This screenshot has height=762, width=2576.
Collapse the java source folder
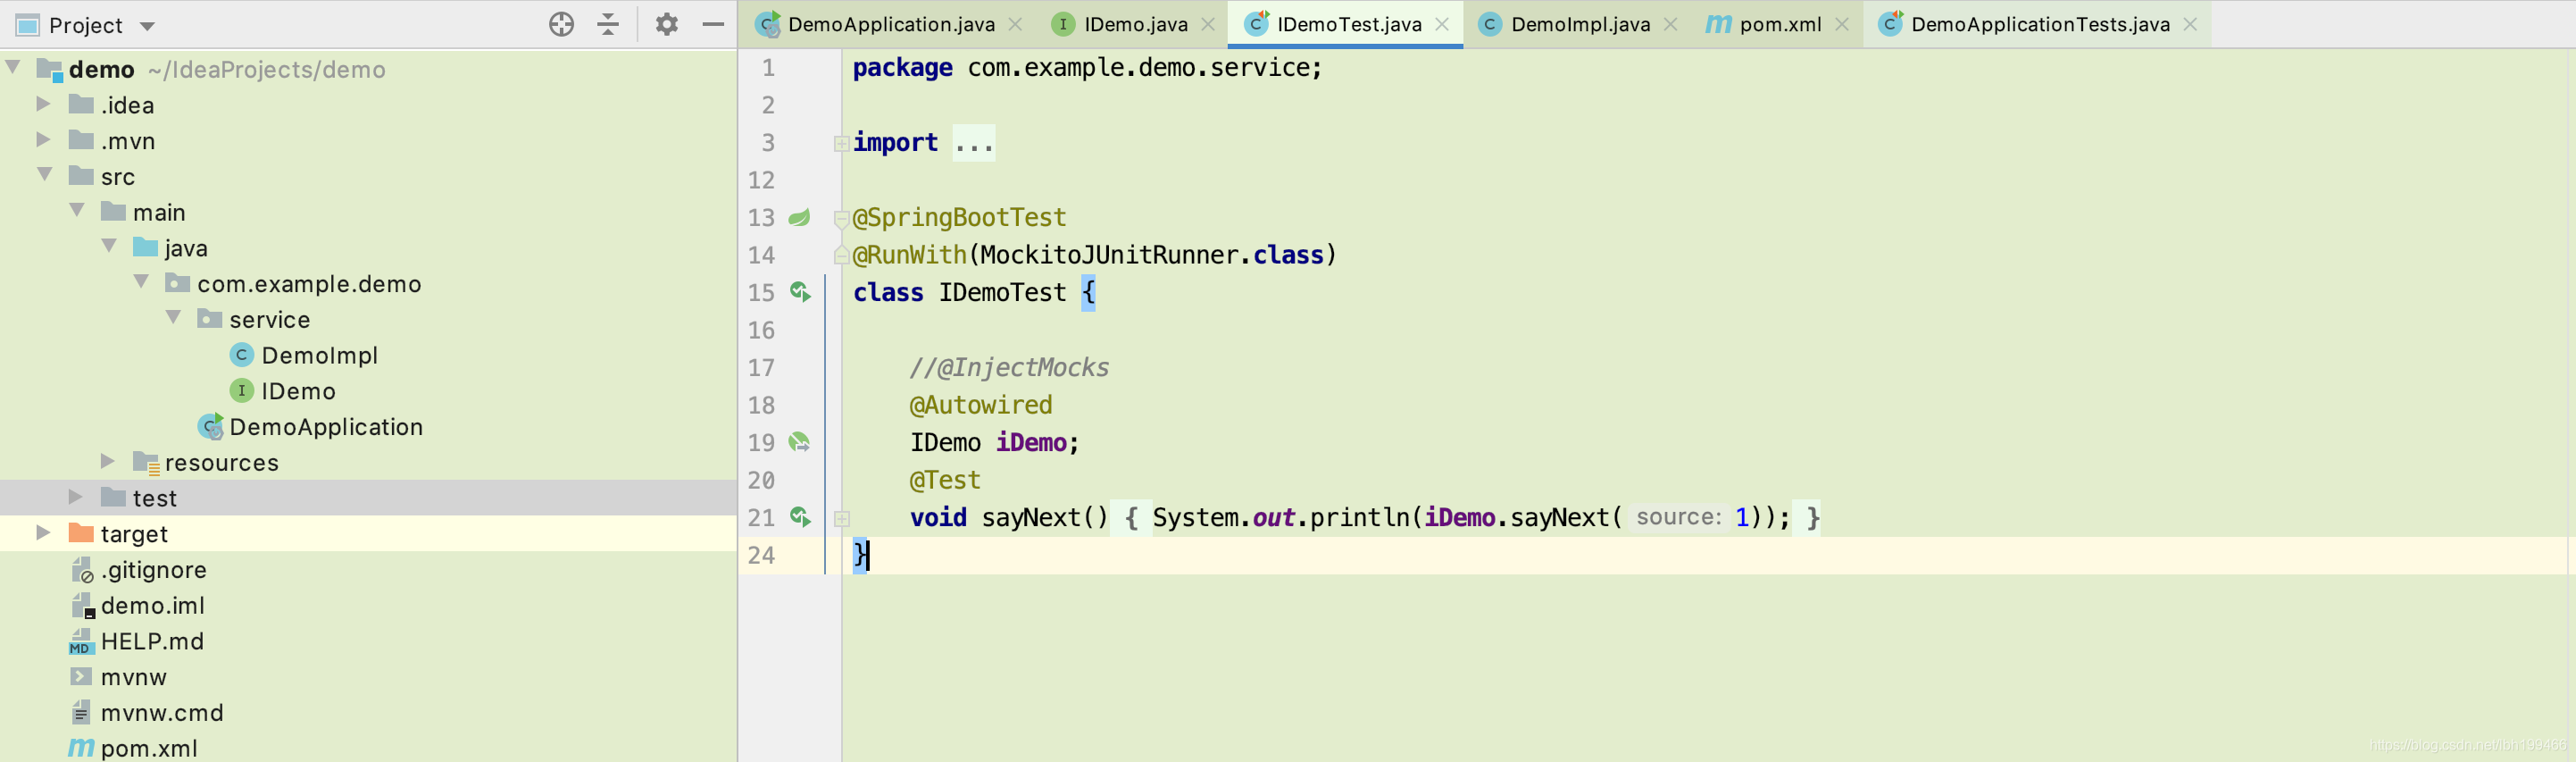click(x=109, y=246)
